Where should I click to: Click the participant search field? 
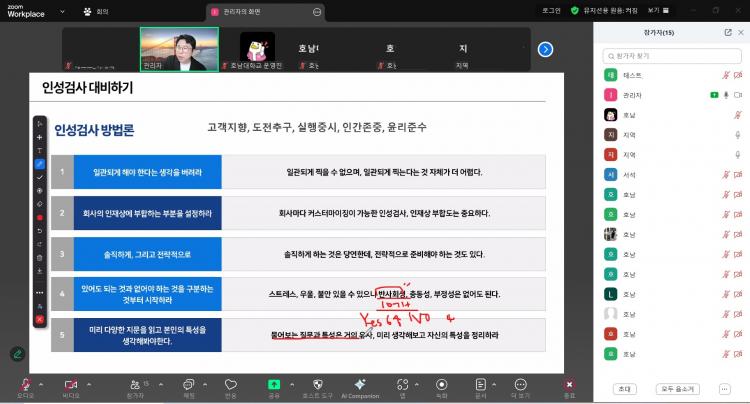pyautogui.click(x=672, y=56)
